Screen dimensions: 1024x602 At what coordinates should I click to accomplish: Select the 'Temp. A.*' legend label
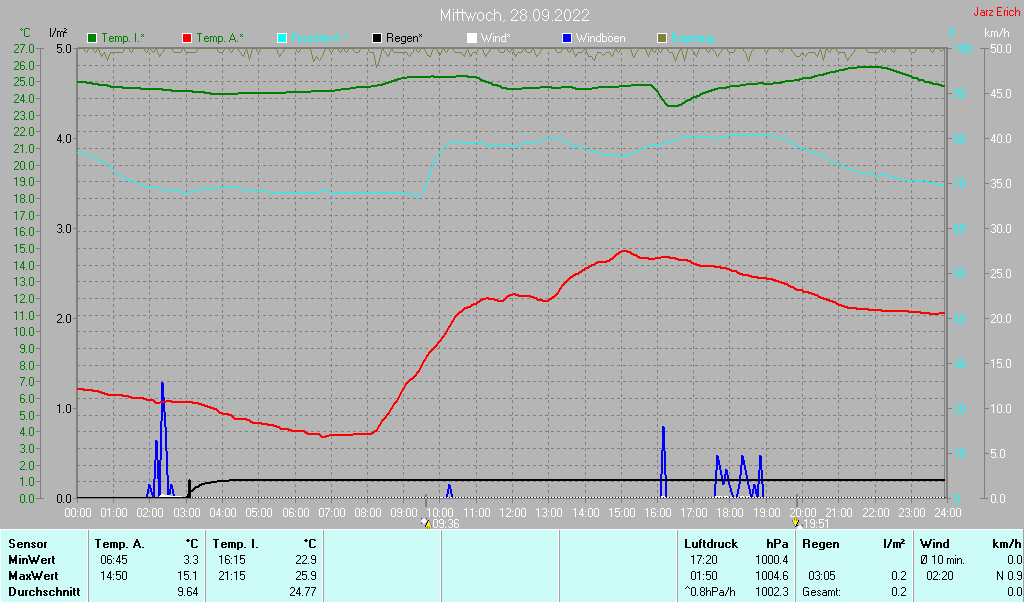(220, 39)
